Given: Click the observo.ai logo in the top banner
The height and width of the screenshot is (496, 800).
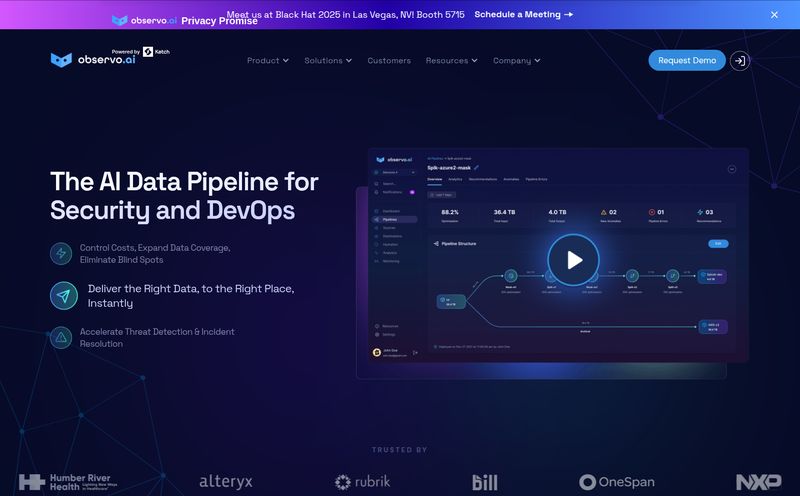Looking at the screenshot, I should (x=144, y=20).
